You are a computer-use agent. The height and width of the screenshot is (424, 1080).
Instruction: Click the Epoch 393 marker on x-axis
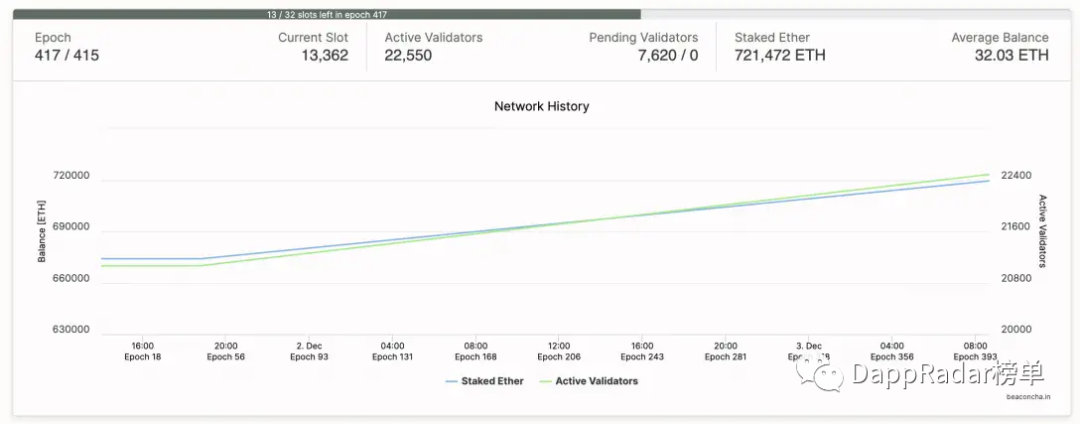[x=975, y=357]
